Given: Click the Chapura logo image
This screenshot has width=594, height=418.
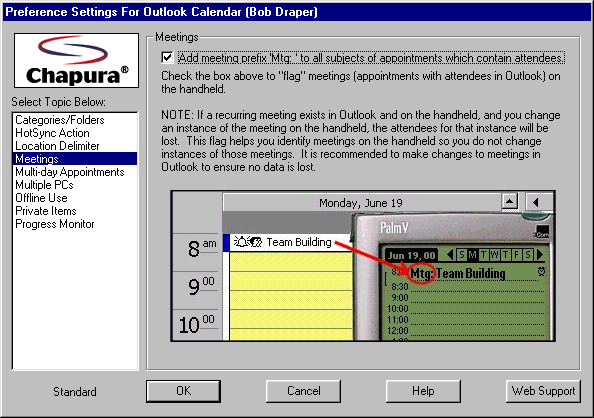Looking at the screenshot, I should coord(77,61).
